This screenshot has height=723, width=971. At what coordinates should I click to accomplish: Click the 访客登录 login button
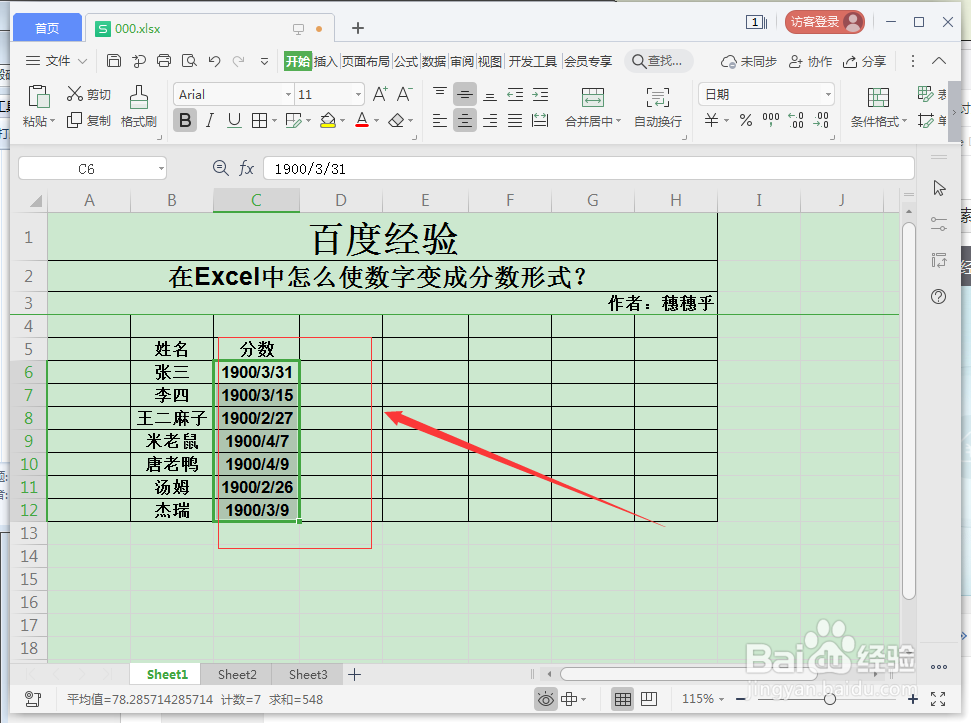[x=824, y=22]
